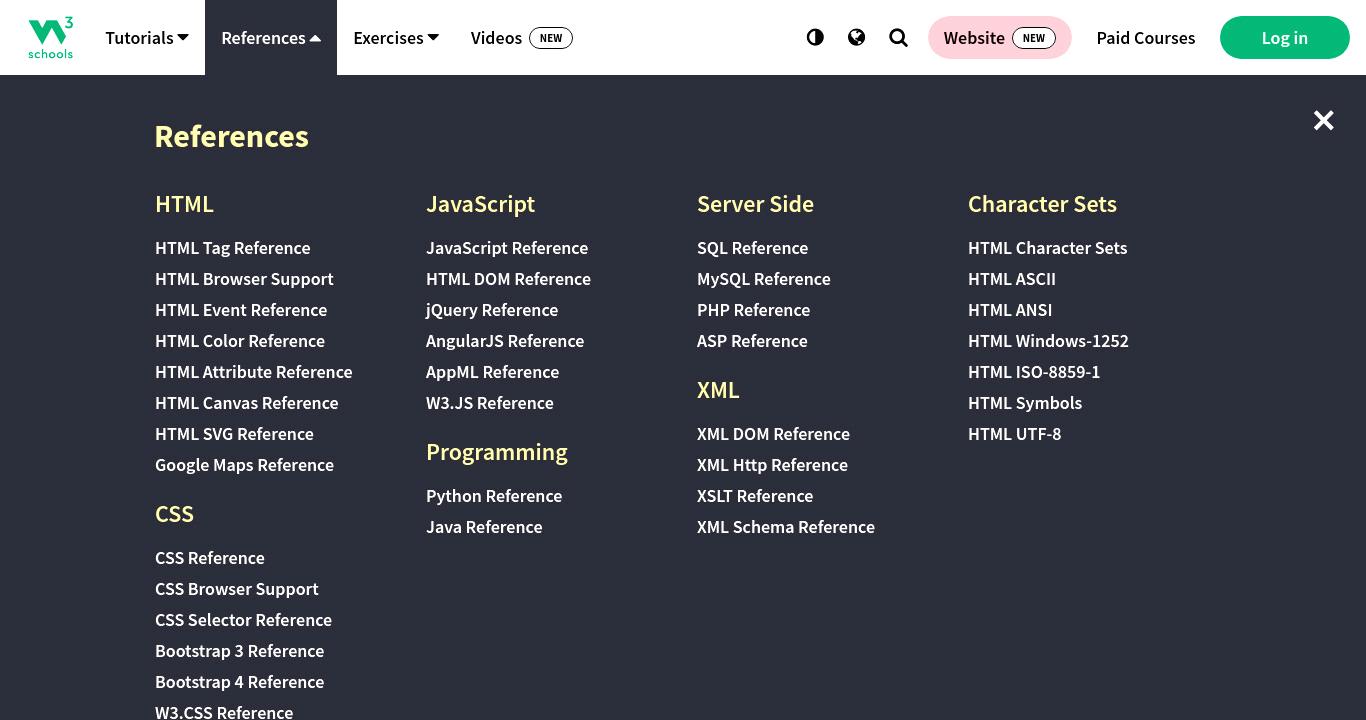This screenshot has height=720, width=1366.
Task: Open JavaScript Reference
Action: click(507, 248)
